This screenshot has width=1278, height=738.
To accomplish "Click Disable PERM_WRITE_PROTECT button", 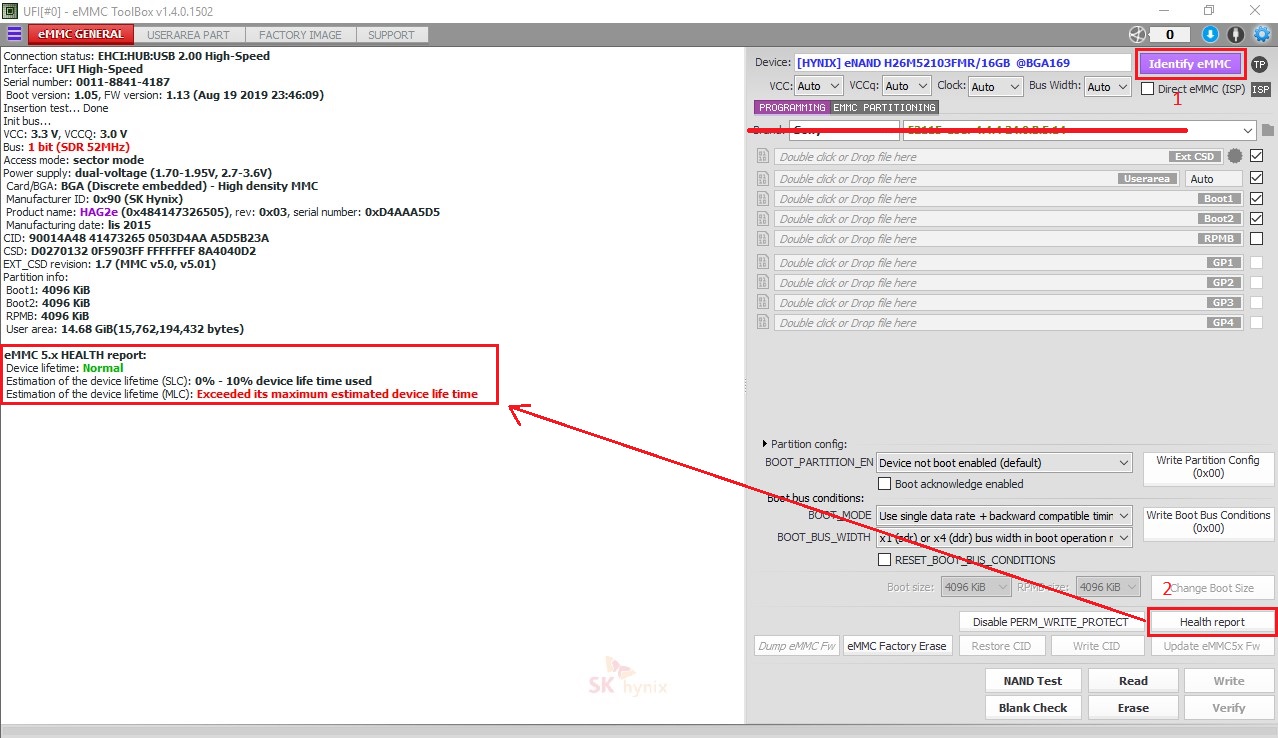I will (1050, 622).
